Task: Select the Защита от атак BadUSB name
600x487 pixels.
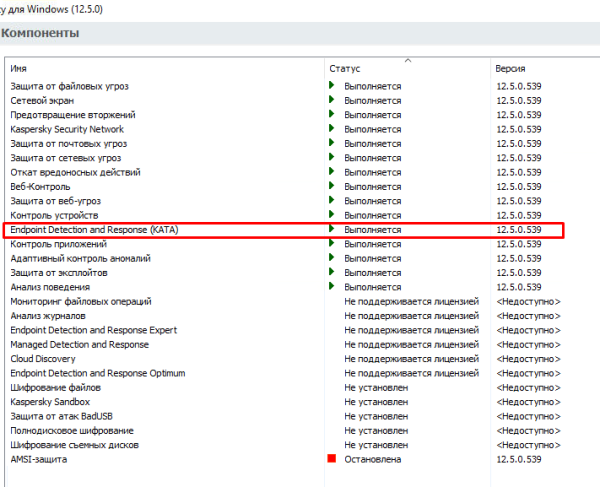Action: 61,416
